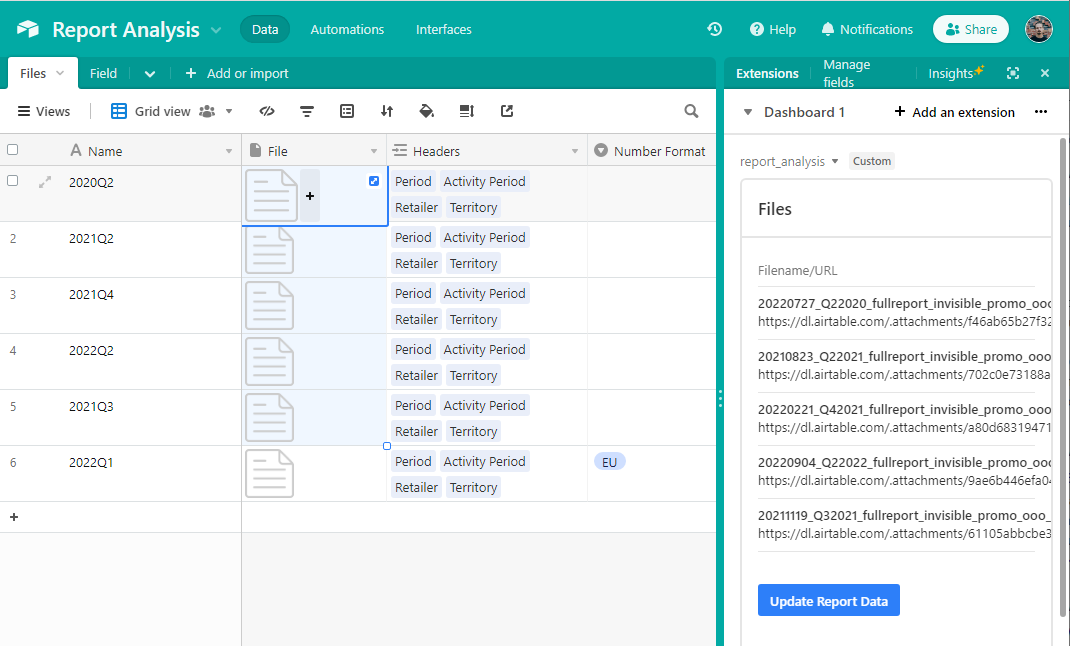Click the add attachment plus in 2020Q2

310,196
